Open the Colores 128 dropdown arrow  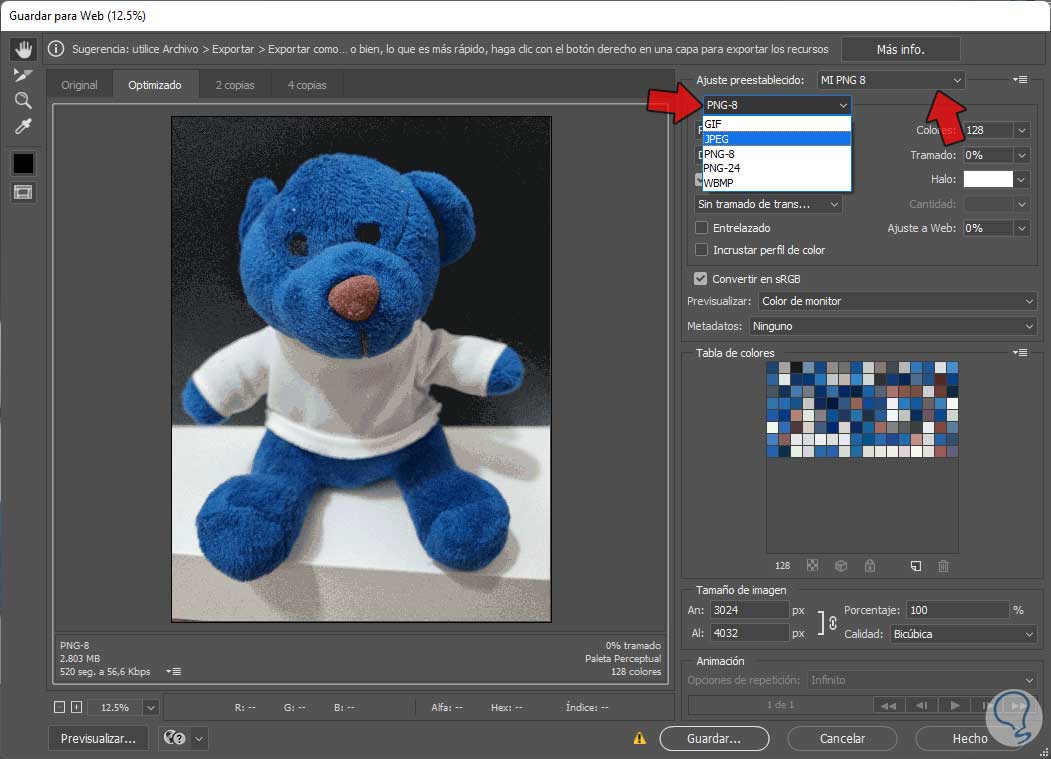[x=1022, y=130]
